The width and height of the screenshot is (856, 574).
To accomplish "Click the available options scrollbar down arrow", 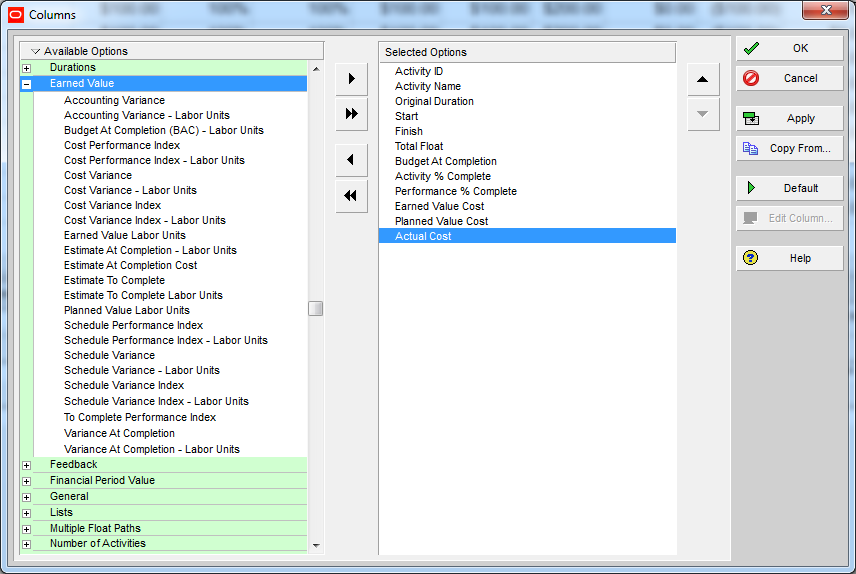I will click(316, 545).
